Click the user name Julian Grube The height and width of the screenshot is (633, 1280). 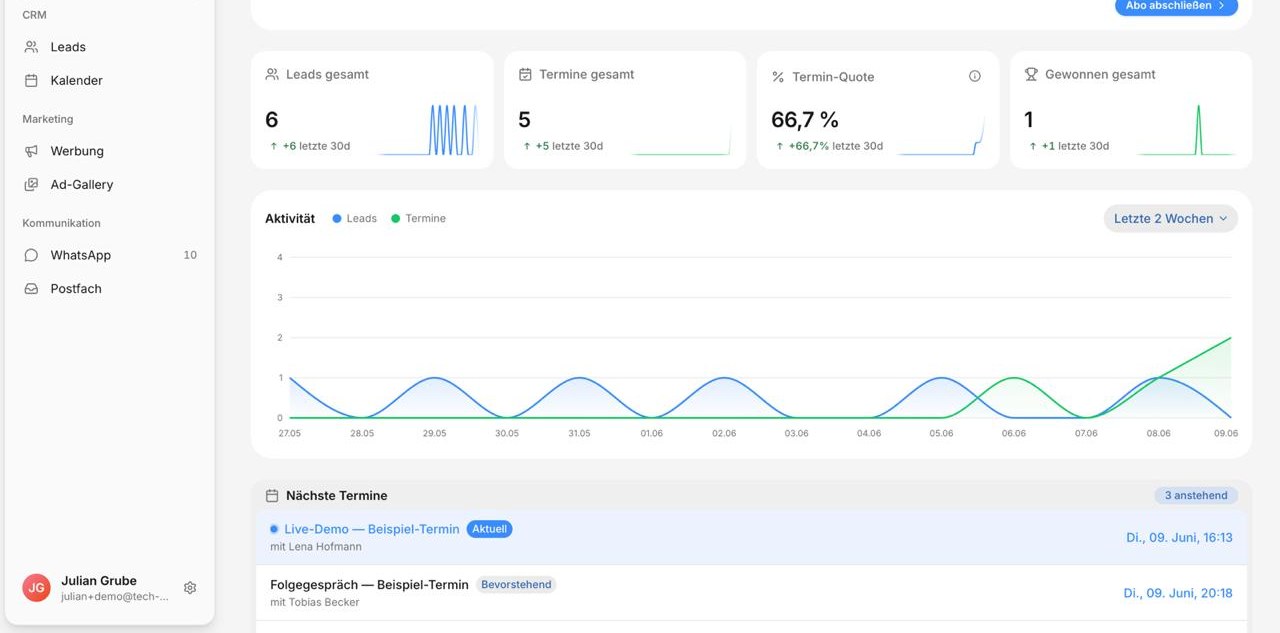[x=99, y=580]
